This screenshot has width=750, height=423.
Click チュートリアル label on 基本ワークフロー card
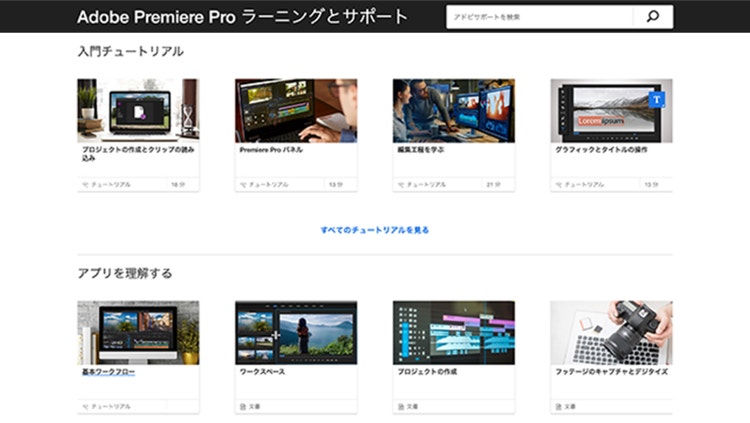click(110, 407)
